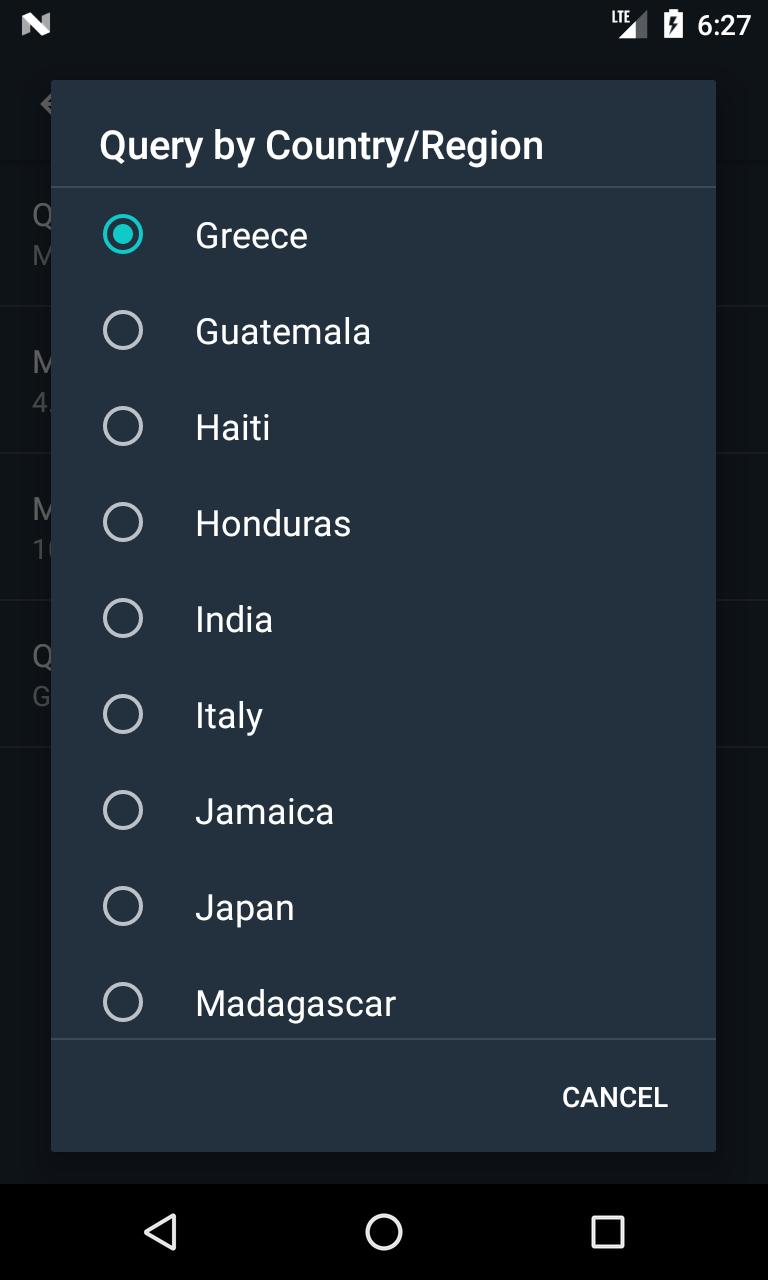768x1280 pixels.
Task: Select the Madagascar radio button
Action: point(123,1003)
